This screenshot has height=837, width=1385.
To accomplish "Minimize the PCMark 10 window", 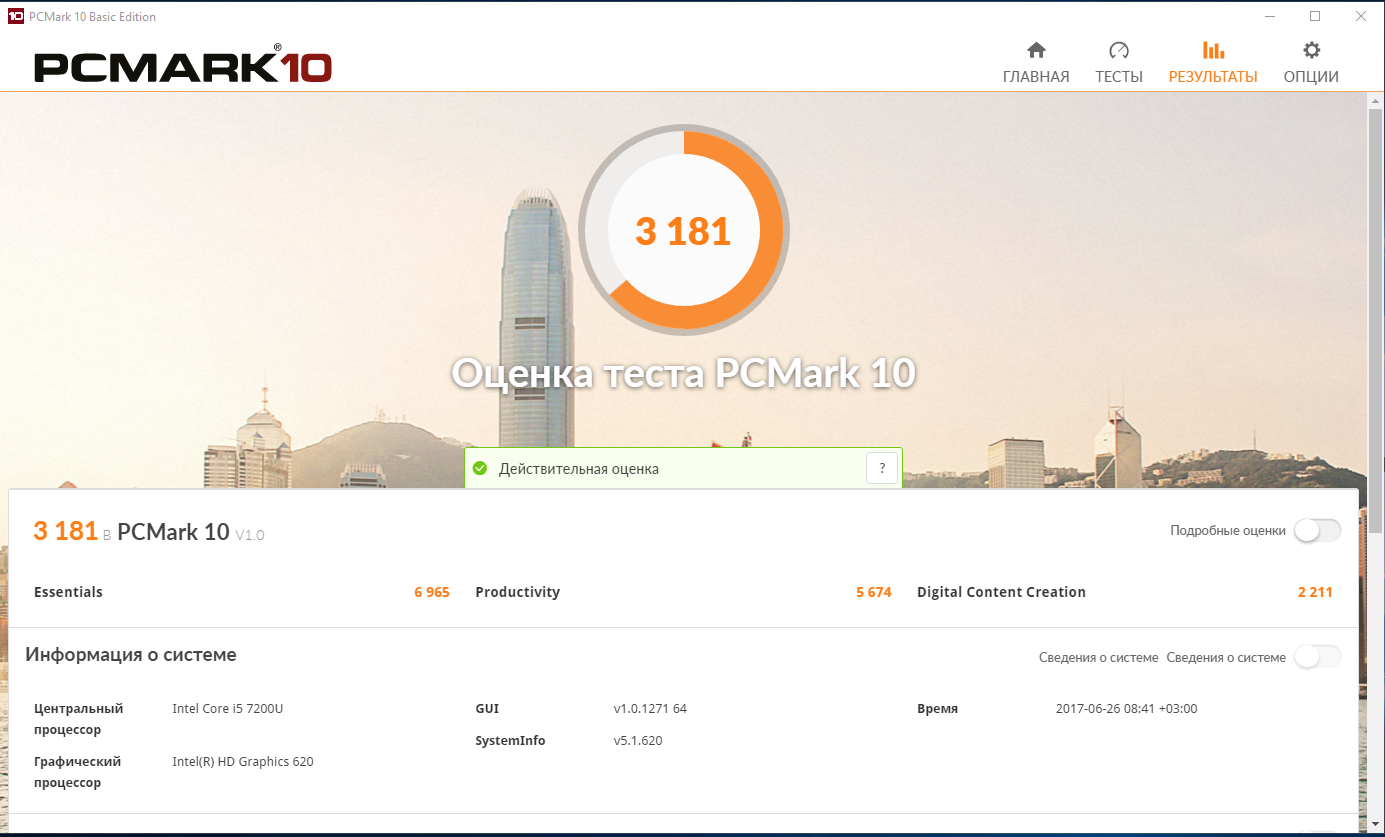I will 1270,16.
